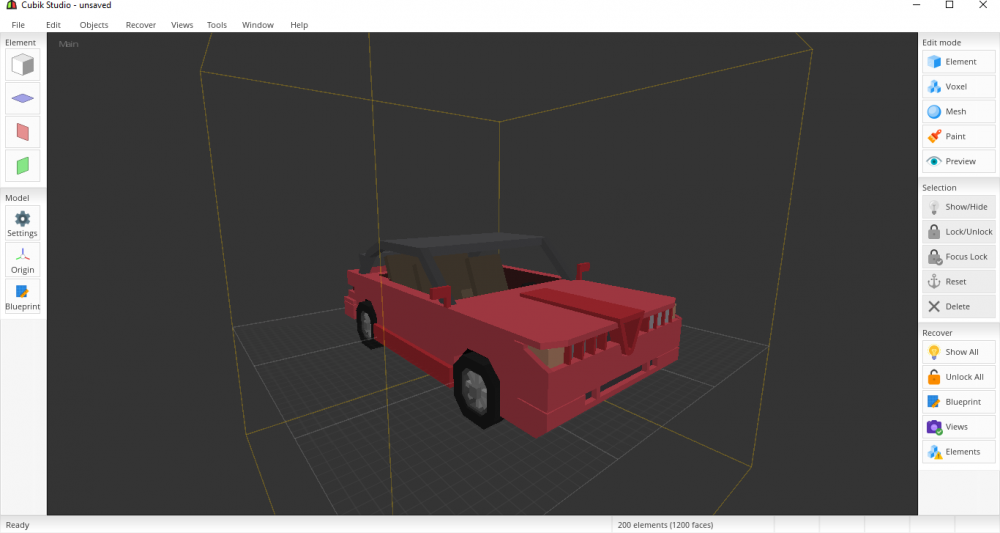Toggle Focus Lock

click(x=958, y=257)
